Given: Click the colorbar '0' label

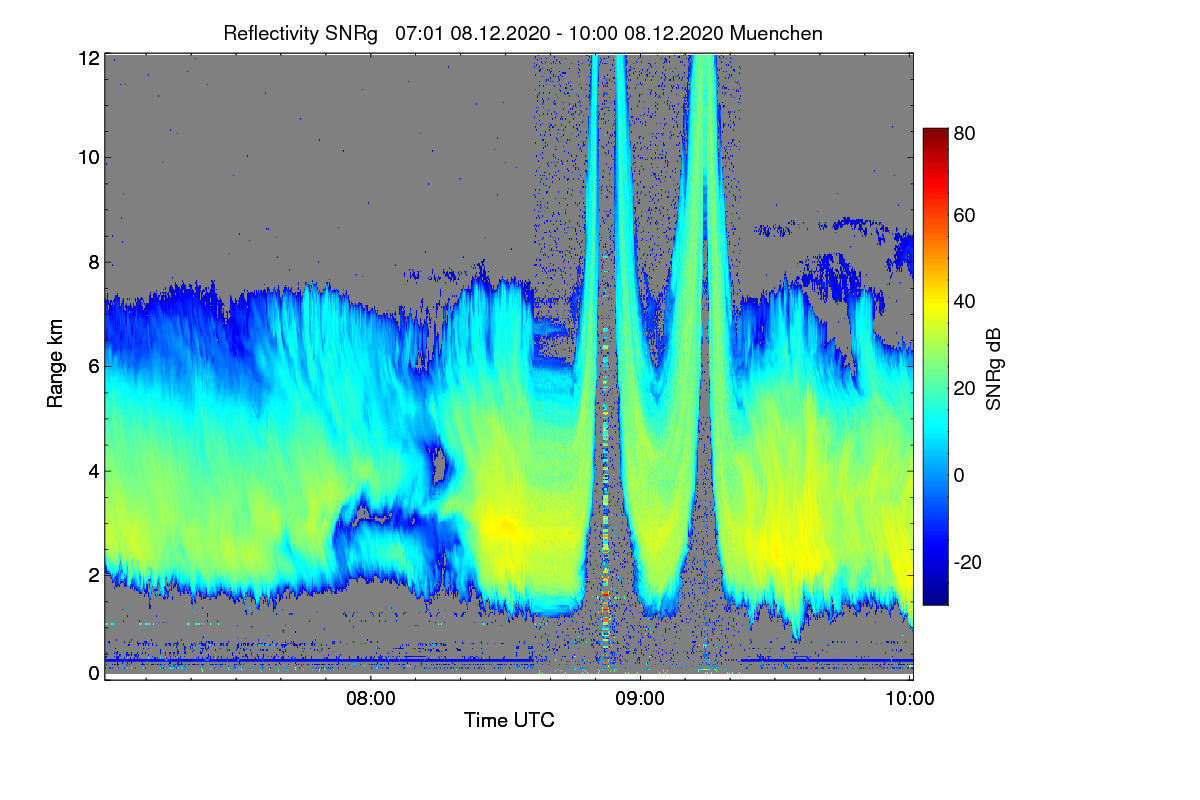Looking at the screenshot, I should click(x=959, y=476).
